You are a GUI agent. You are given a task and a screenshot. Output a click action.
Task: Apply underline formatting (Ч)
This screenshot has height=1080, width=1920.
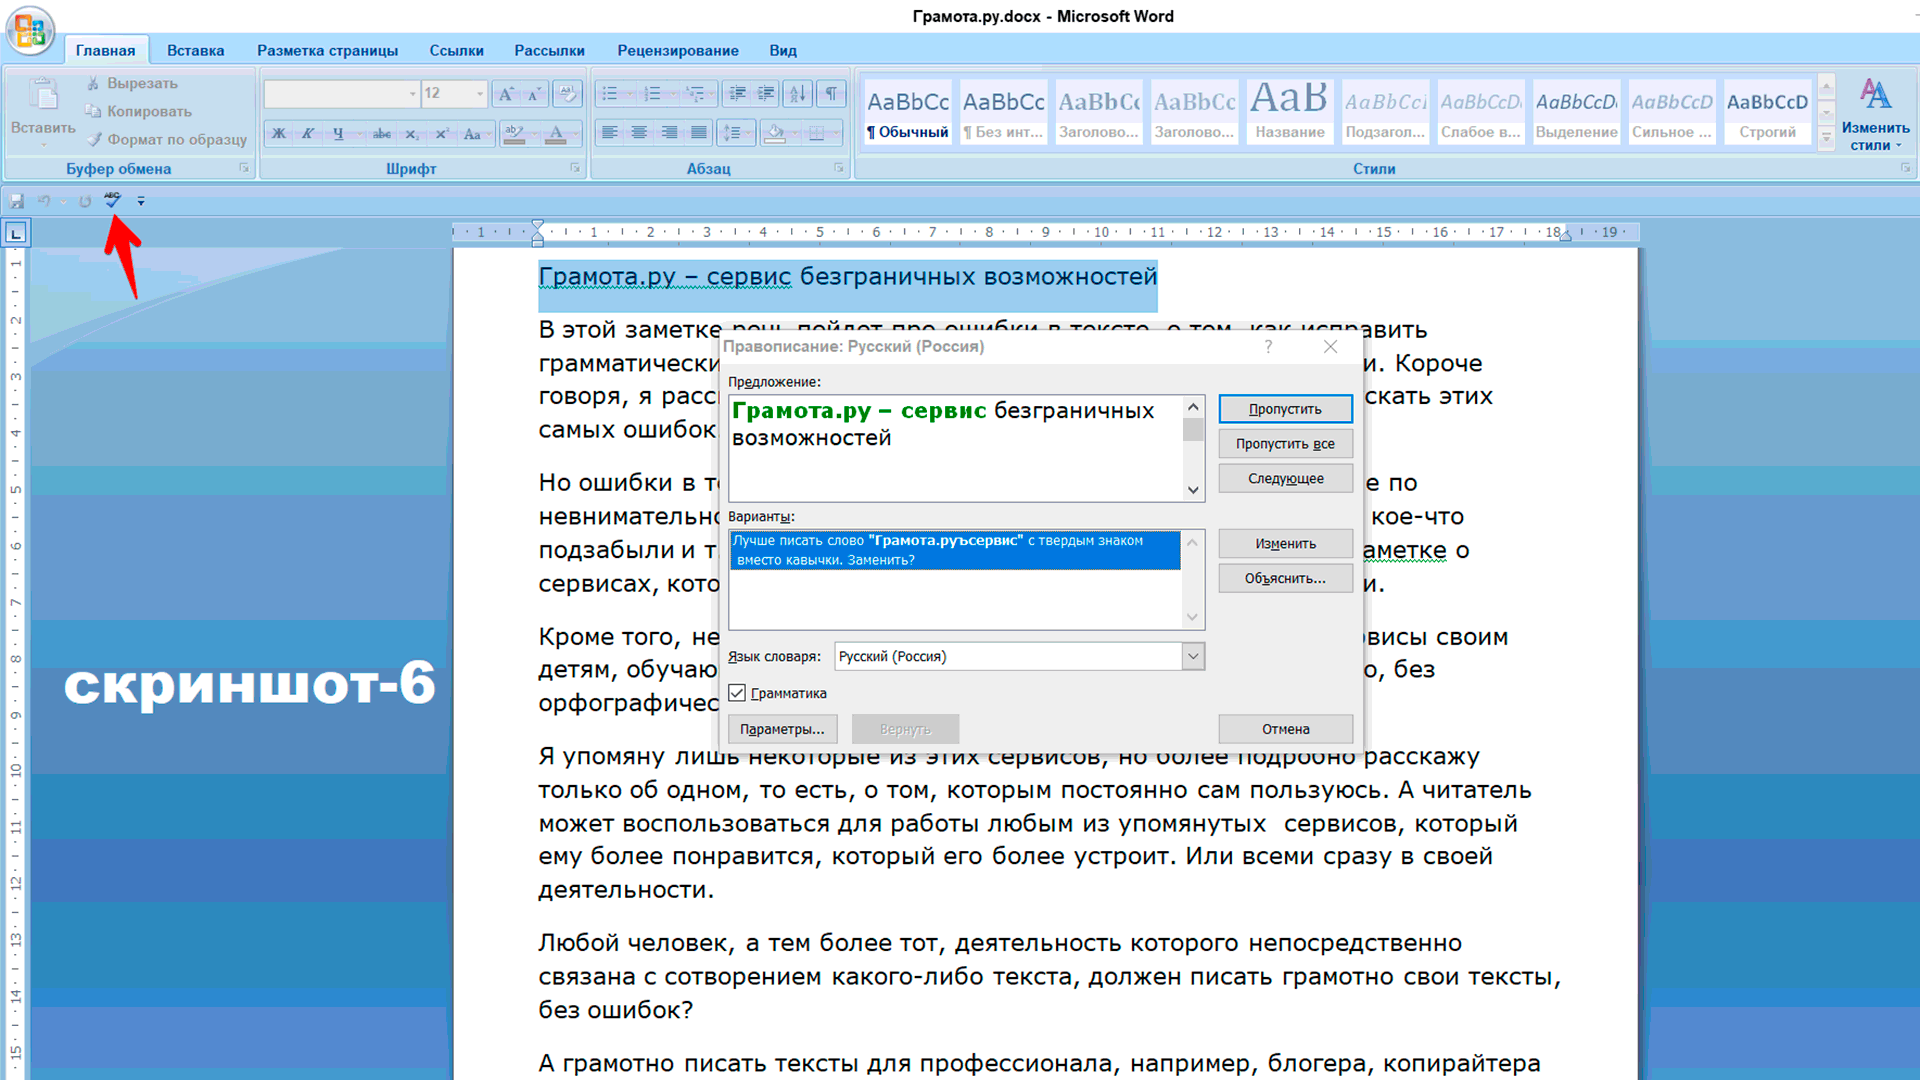(338, 133)
